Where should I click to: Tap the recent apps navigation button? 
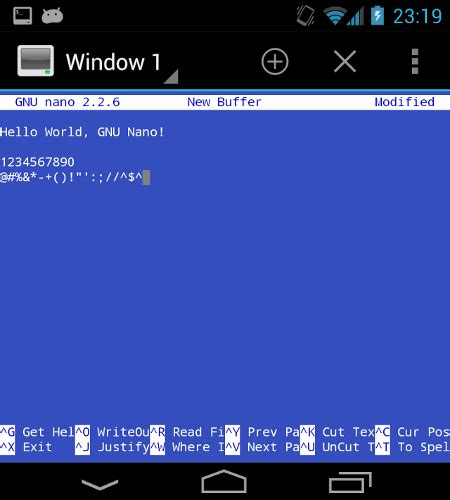[350, 482]
